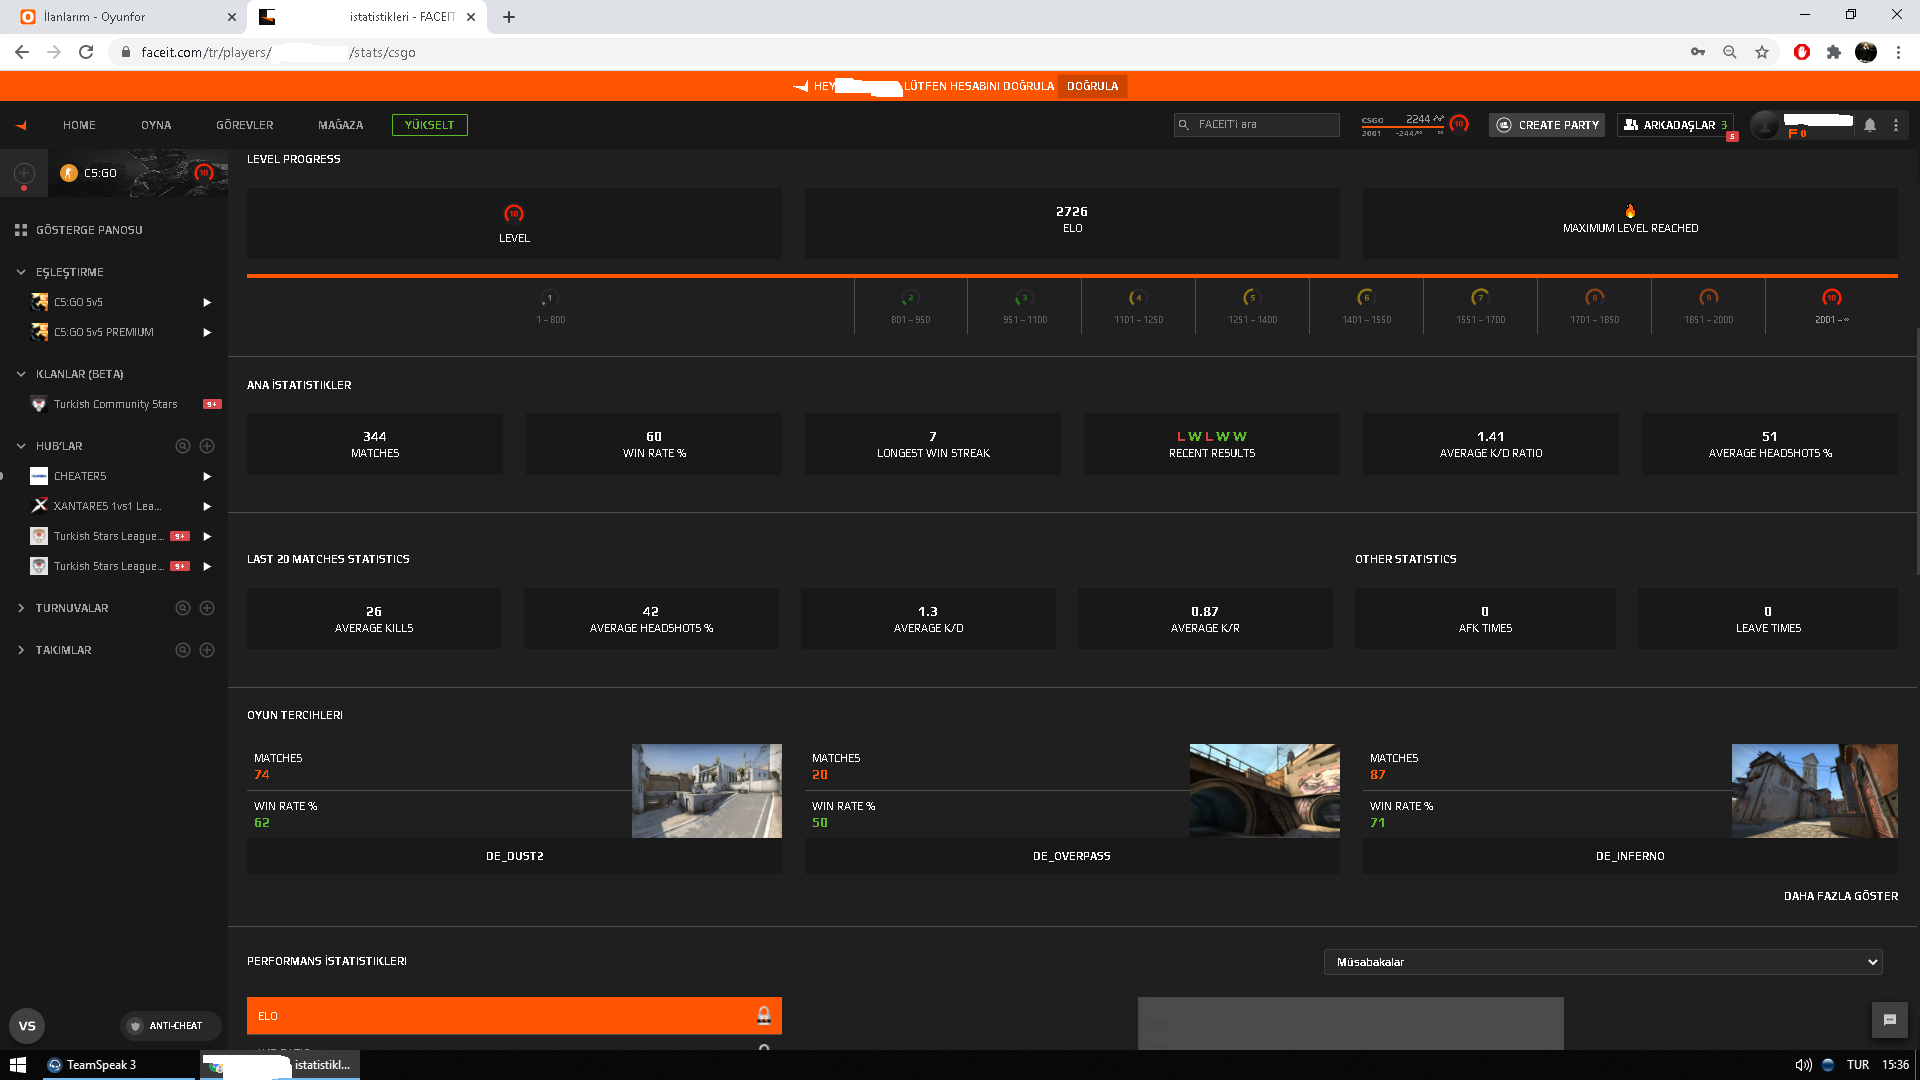The image size is (1920, 1080).
Task: Open the ARKADAŞLAR friends button
Action: (x=1675, y=125)
